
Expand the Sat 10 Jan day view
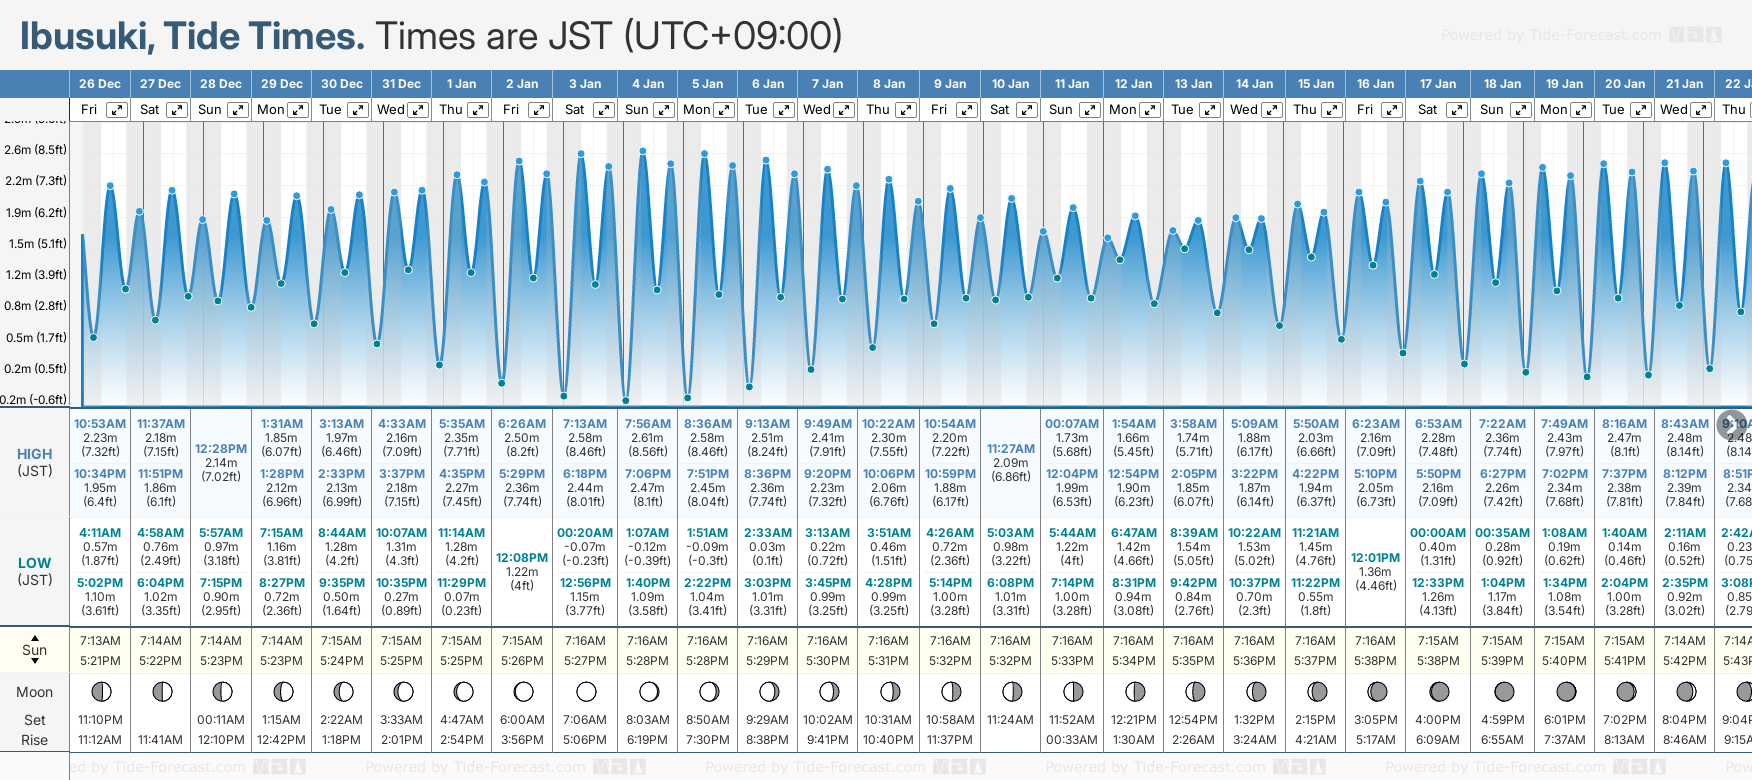[1027, 110]
